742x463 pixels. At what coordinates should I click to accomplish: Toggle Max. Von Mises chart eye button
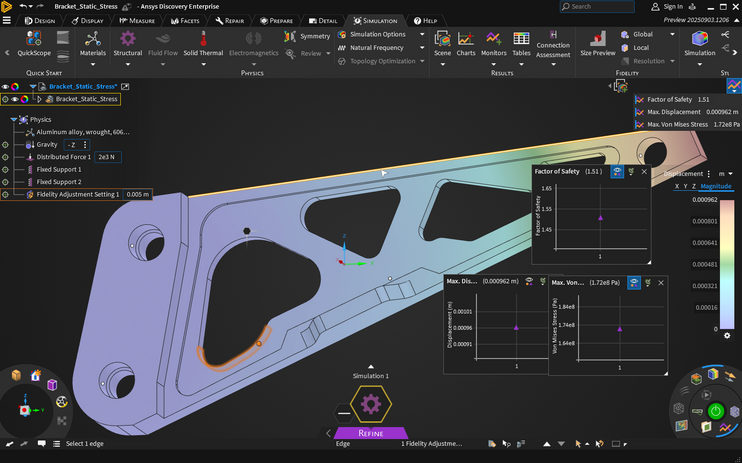(634, 283)
